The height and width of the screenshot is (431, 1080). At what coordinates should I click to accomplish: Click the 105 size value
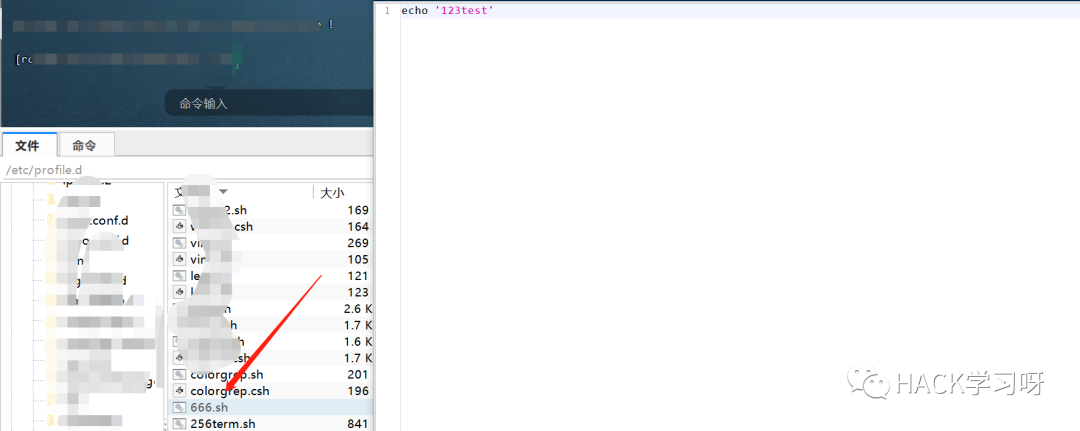pos(357,260)
